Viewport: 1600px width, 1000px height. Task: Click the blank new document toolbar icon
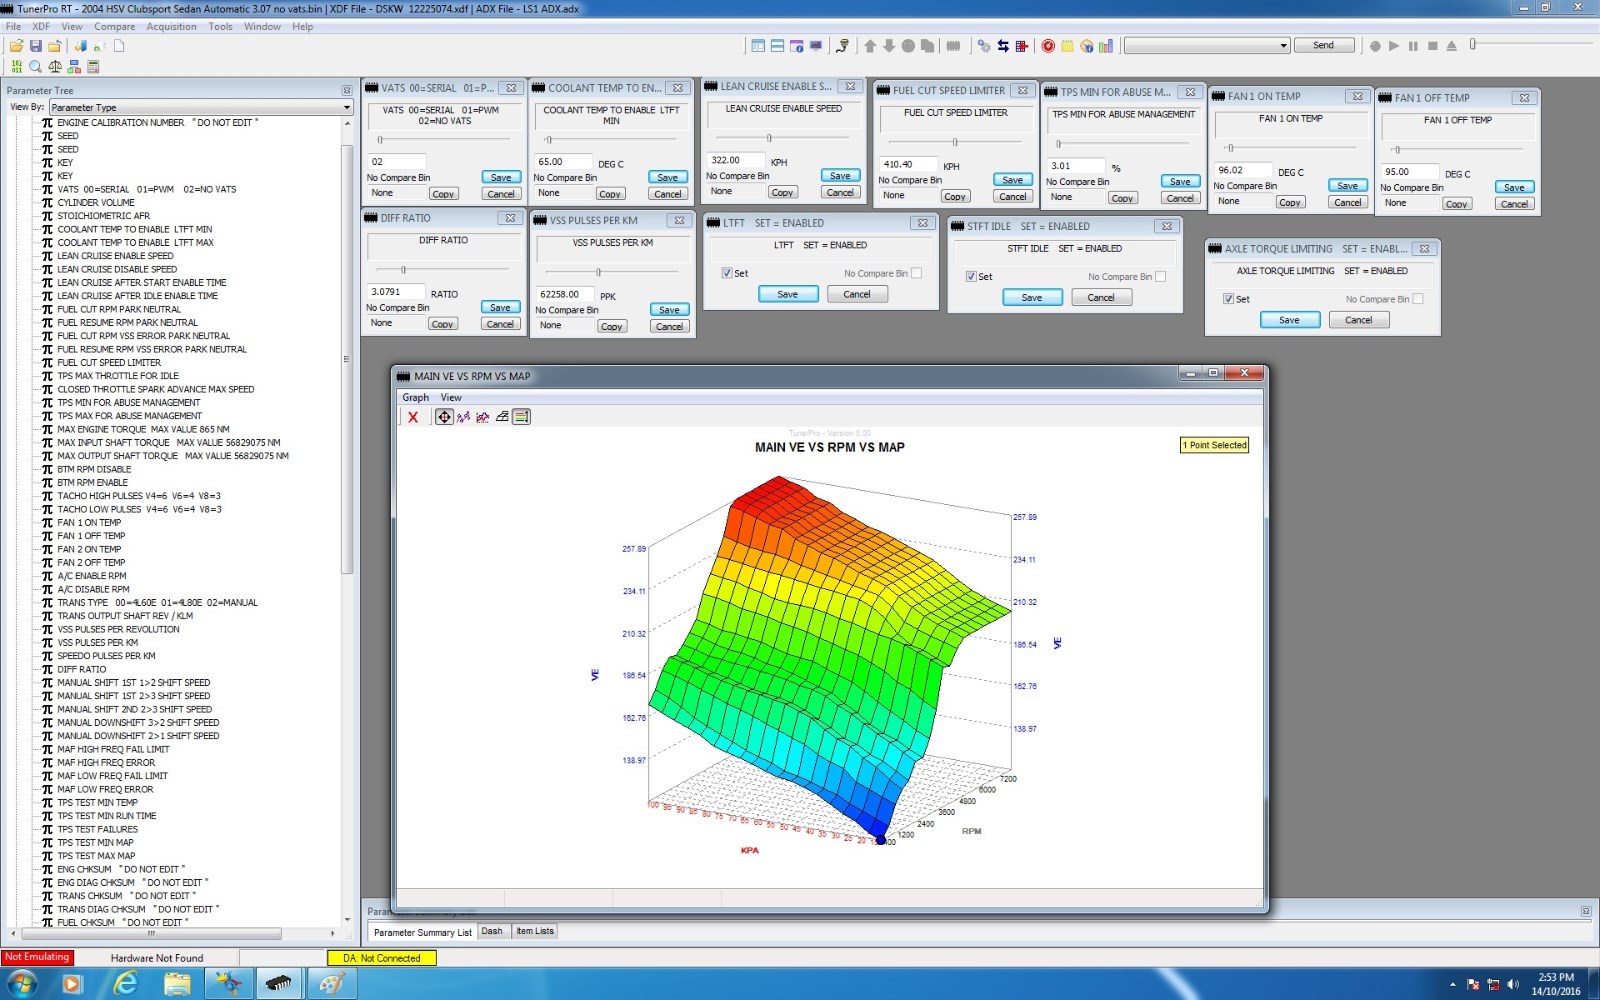pos(119,46)
